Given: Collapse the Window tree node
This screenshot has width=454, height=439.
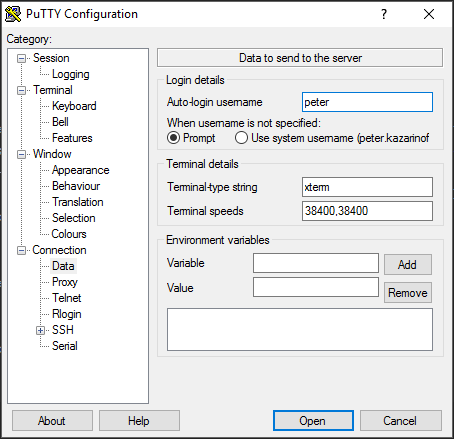Looking at the screenshot, I should coord(22,155).
